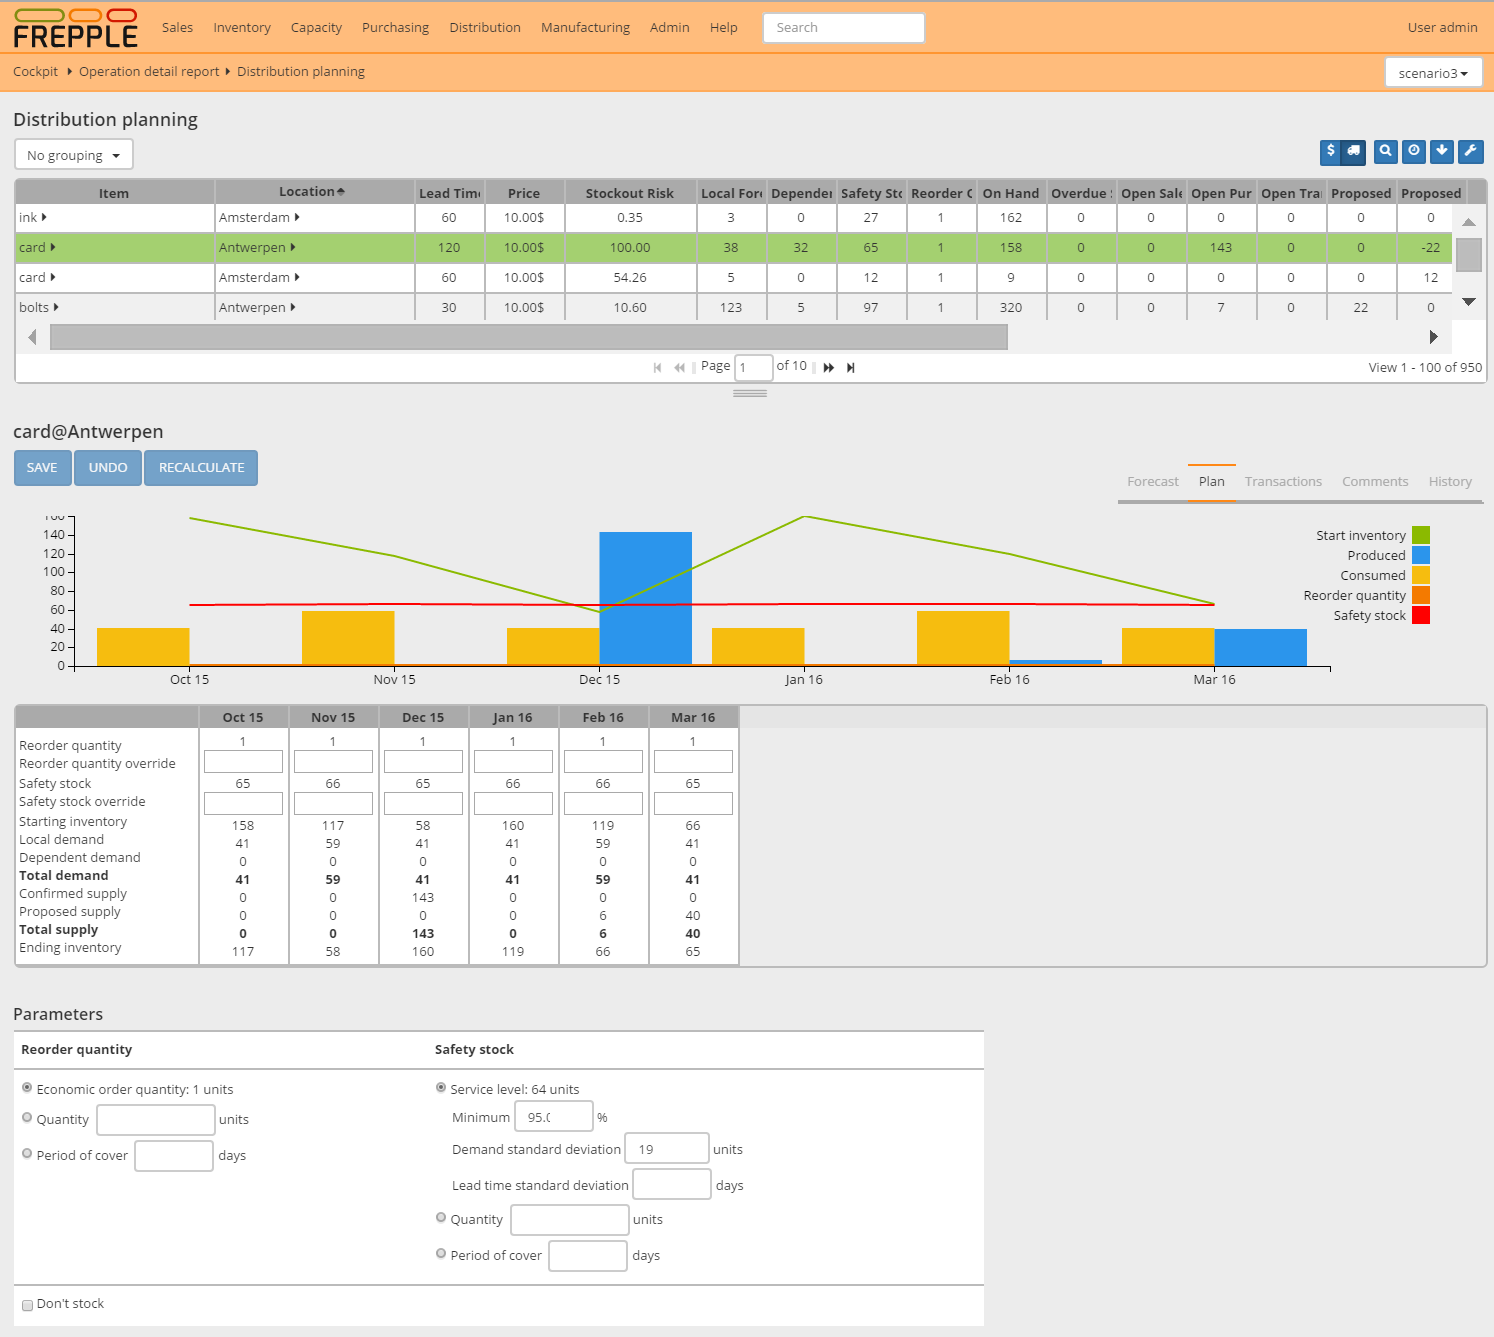1494x1337 pixels.
Task: Click the grid's vertical scrollbar thumb
Action: [1469, 255]
